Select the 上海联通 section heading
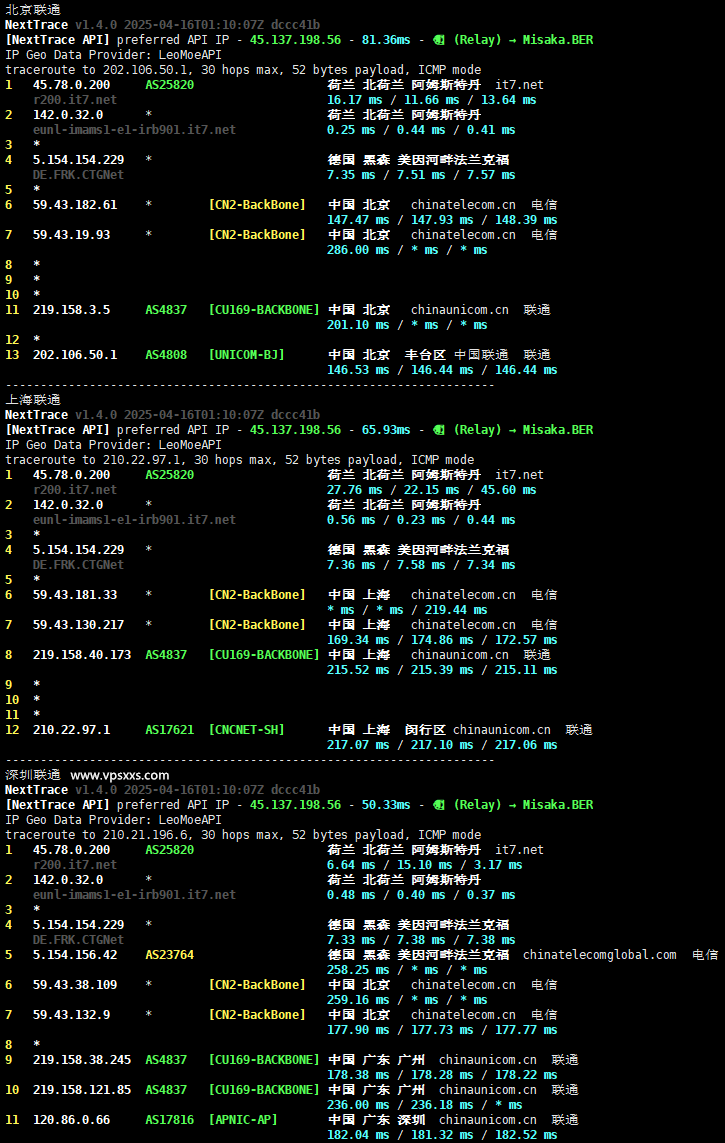The width and height of the screenshot is (725, 1143). point(33,399)
